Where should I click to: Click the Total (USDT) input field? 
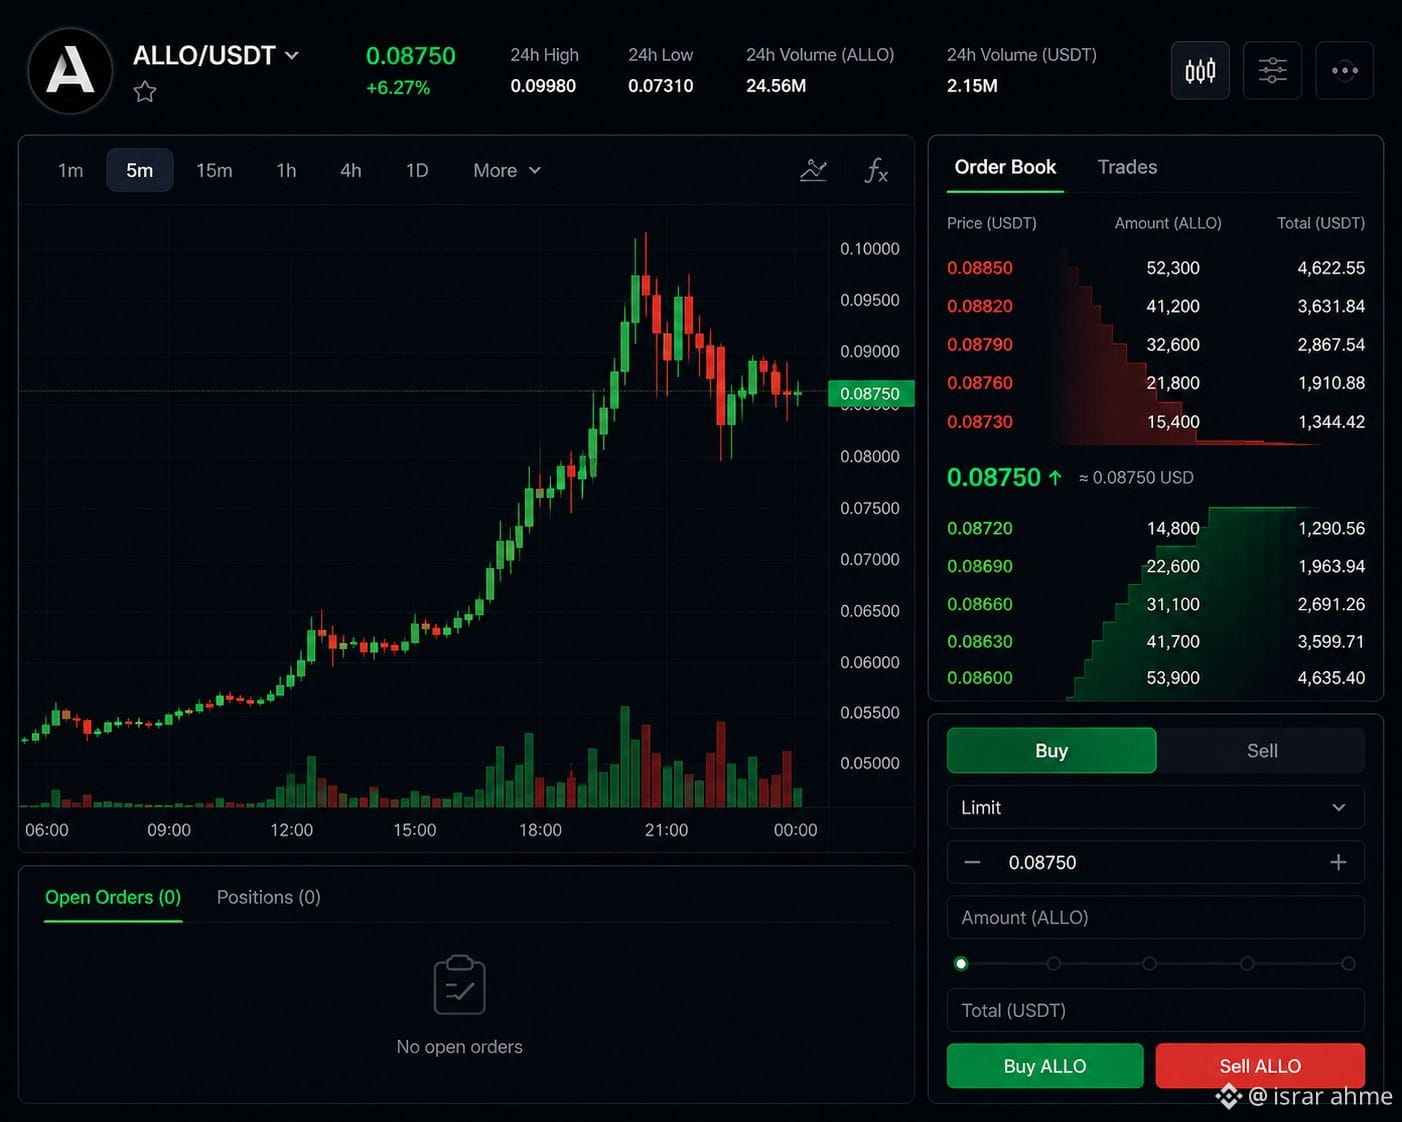1156,1010
